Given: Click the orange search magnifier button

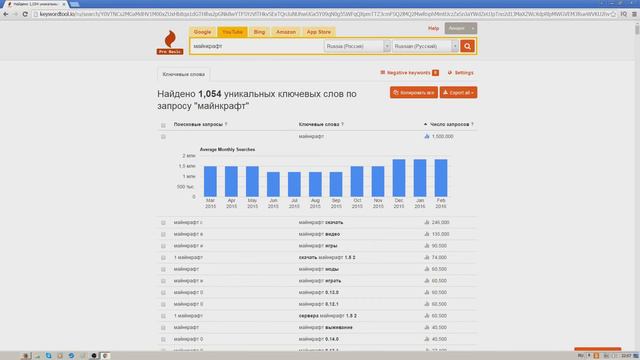Looking at the screenshot, I should point(467,46).
